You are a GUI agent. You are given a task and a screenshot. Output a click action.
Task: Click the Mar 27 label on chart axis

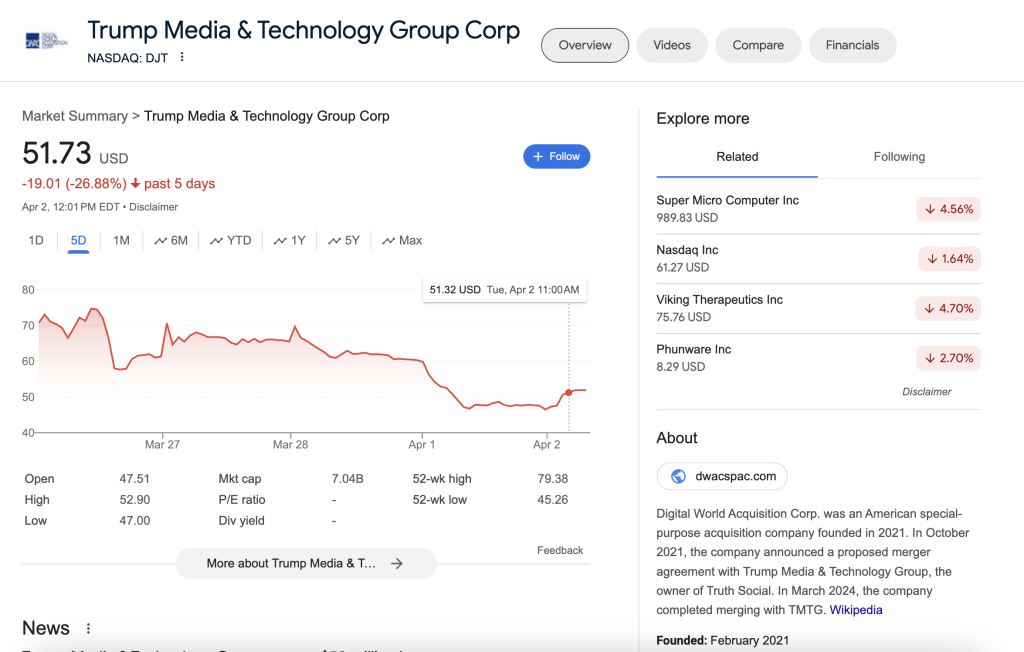[163, 445]
